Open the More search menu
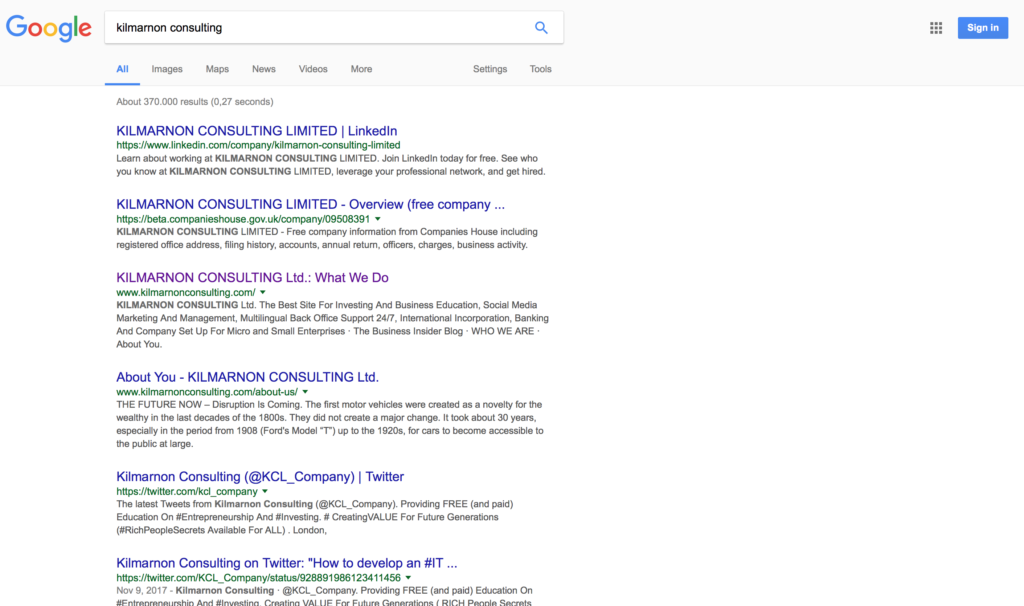The width and height of the screenshot is (1024, 606). point(361,69)
